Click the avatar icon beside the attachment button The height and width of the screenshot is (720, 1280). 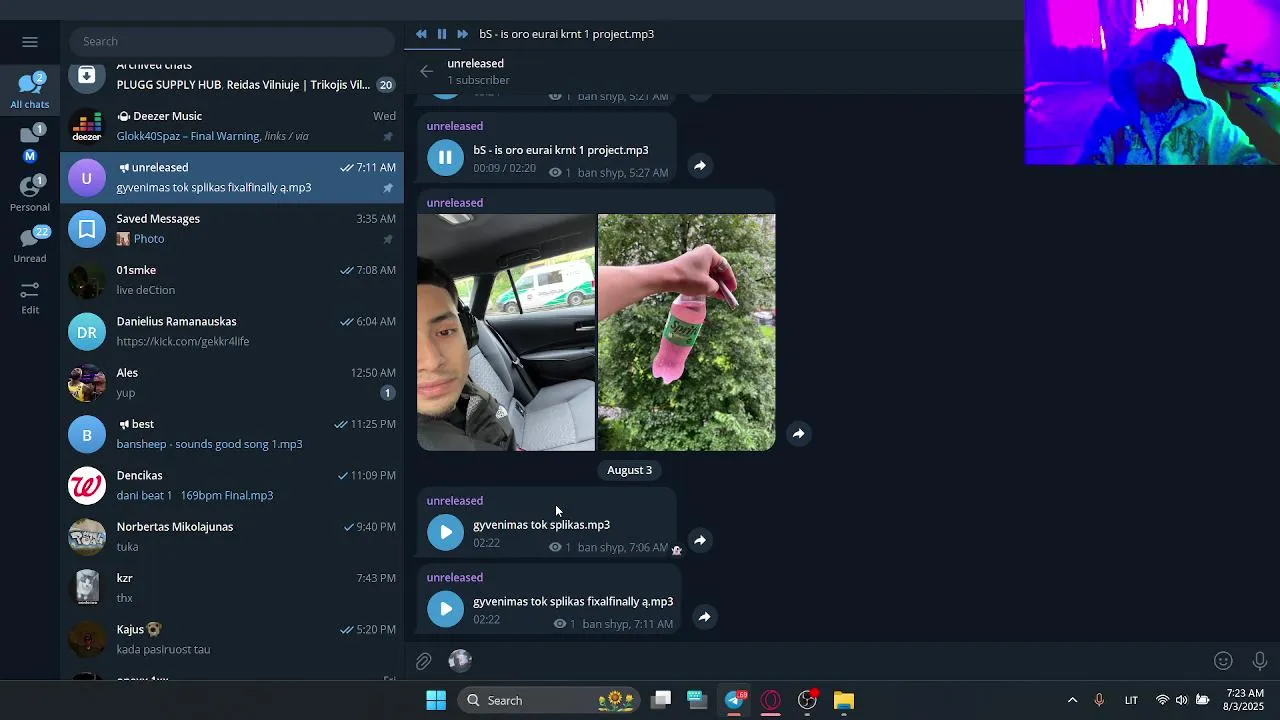pos(460,660)
